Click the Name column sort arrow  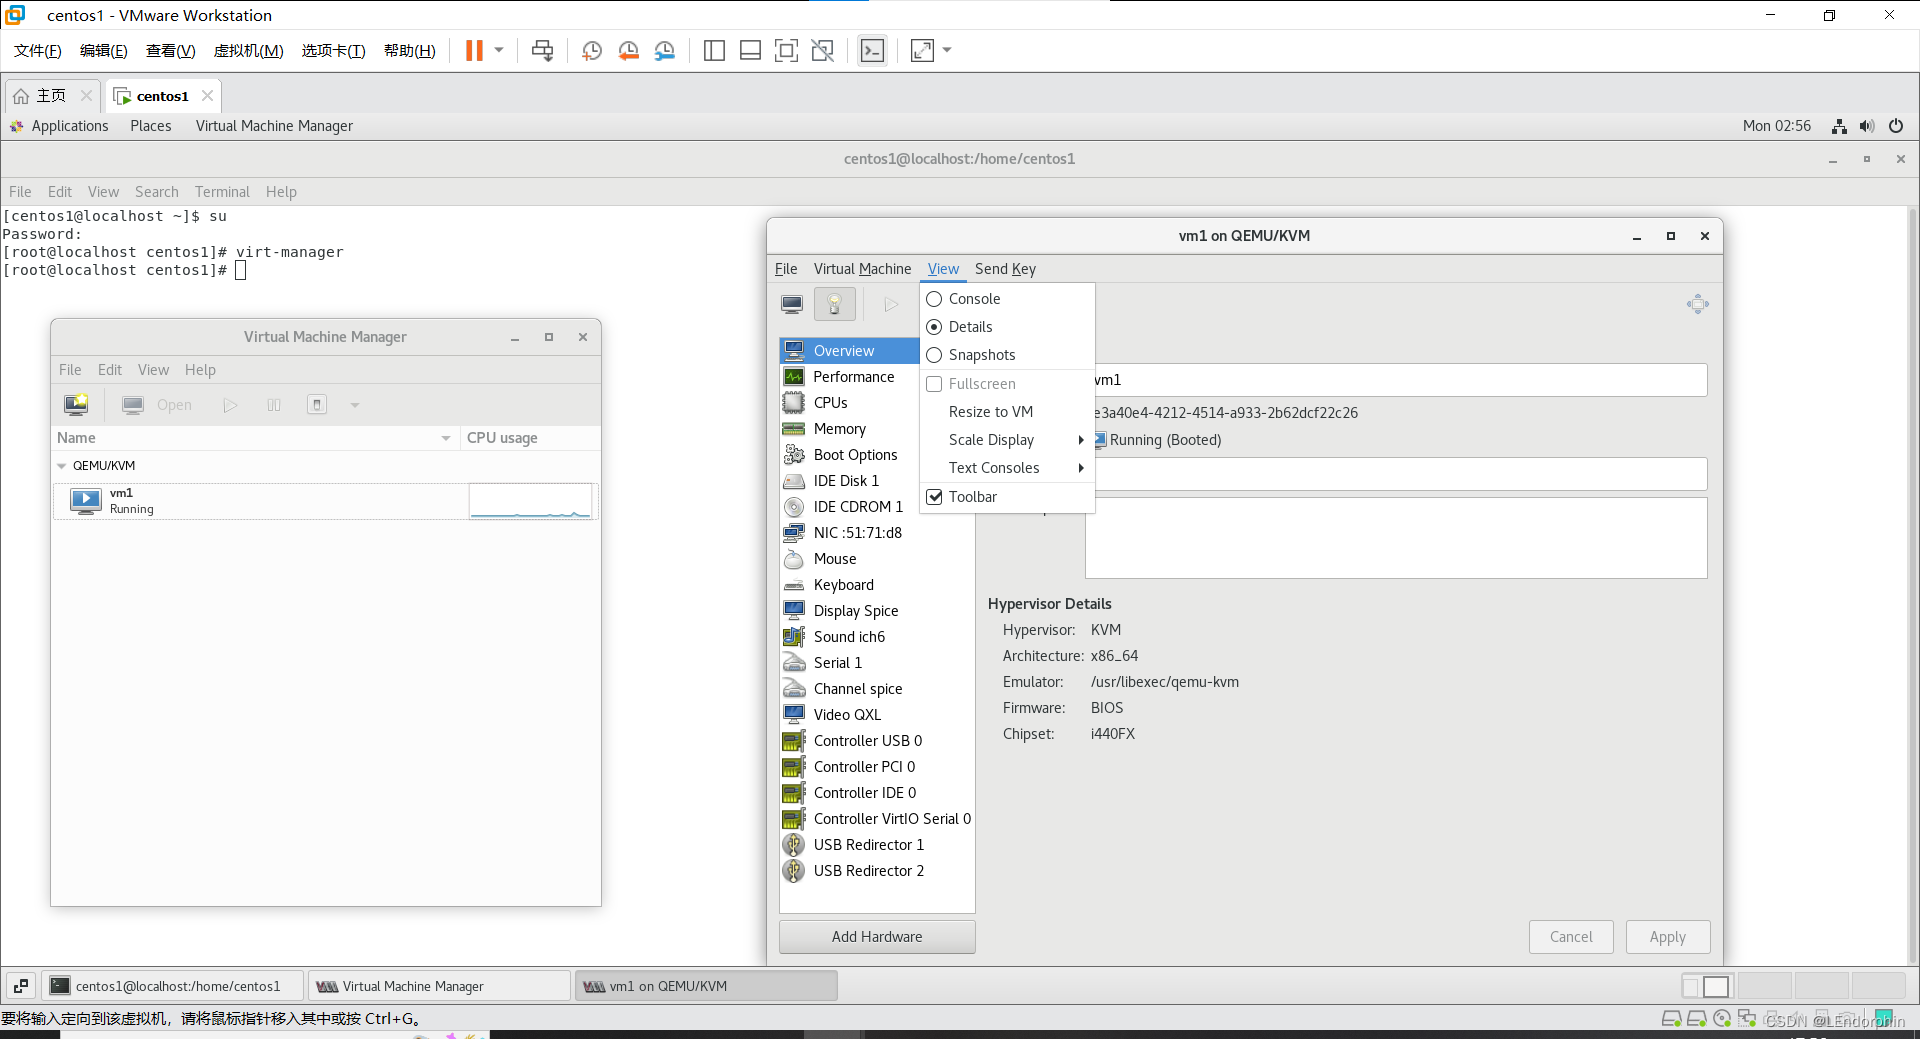tap(446, 438)
